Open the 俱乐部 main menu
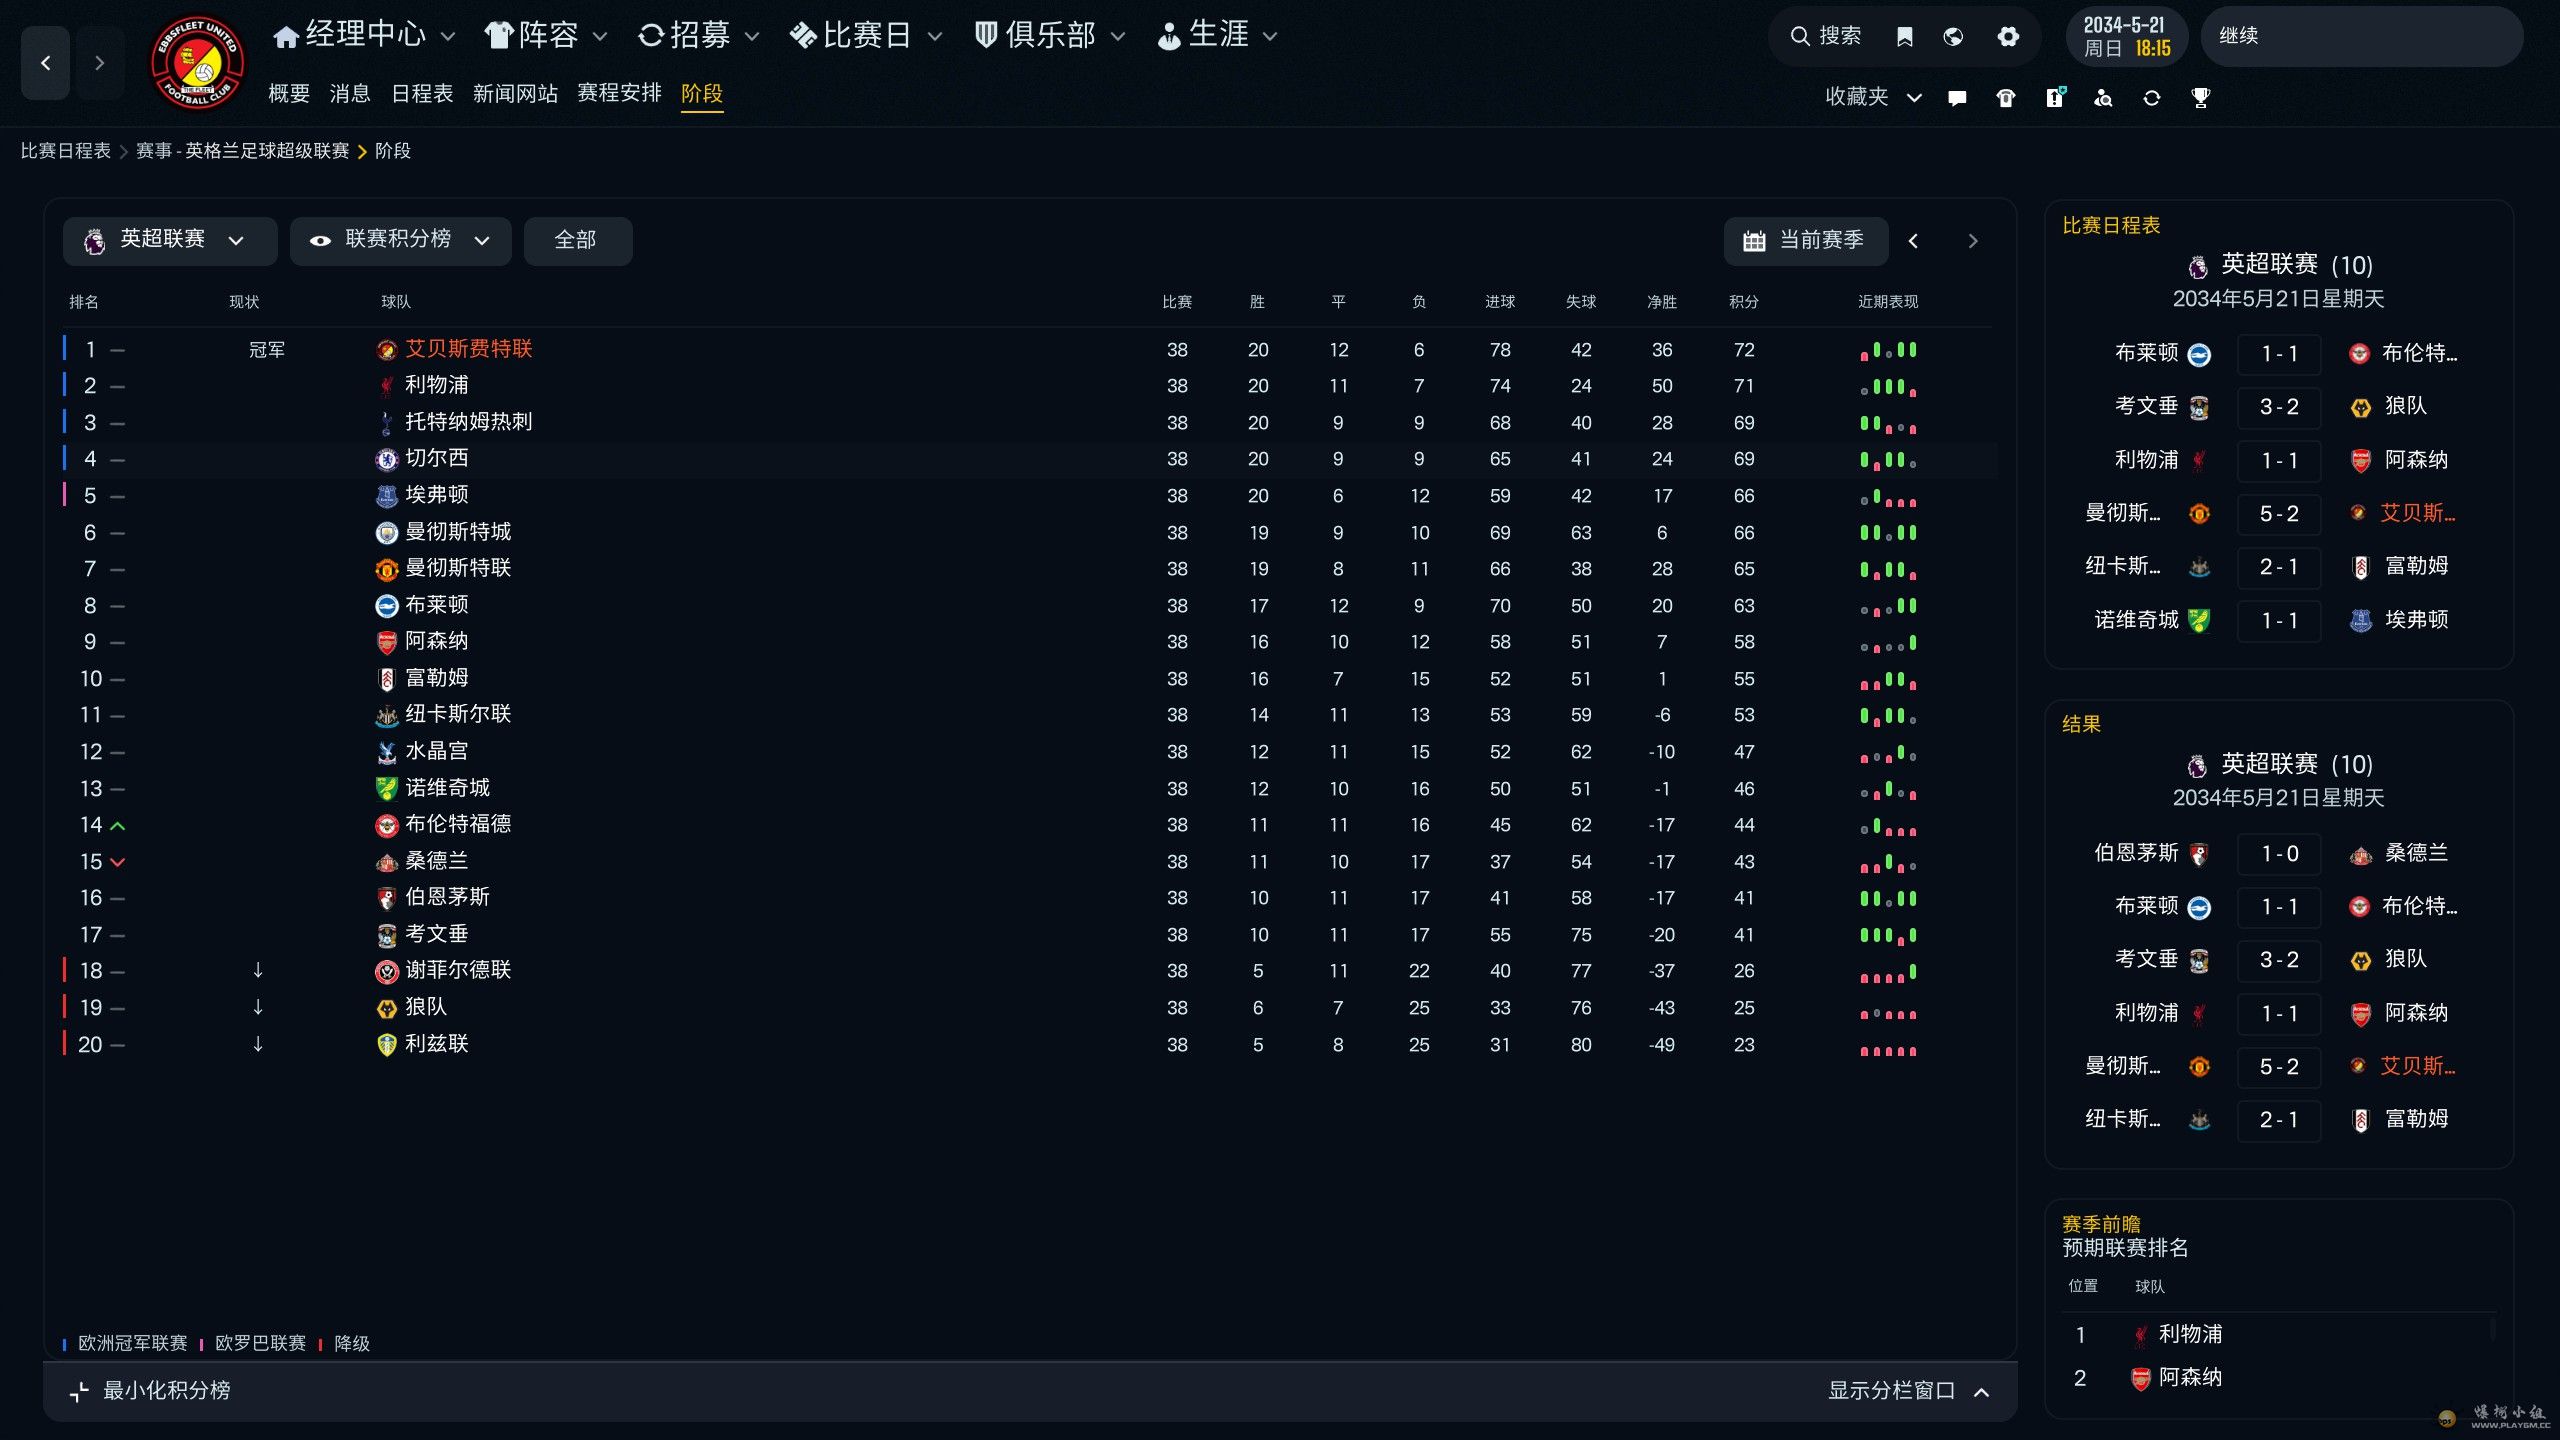The width and height of the screenshot is (2560, 1440). pos(1050,36)
